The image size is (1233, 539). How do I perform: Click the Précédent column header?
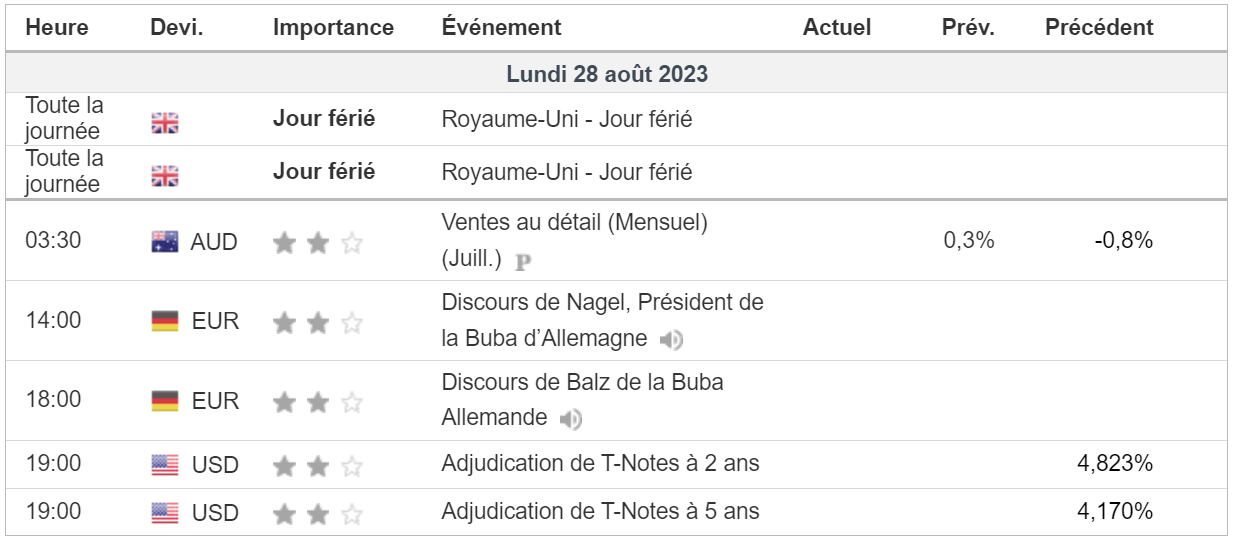(x=1099, y=28)
